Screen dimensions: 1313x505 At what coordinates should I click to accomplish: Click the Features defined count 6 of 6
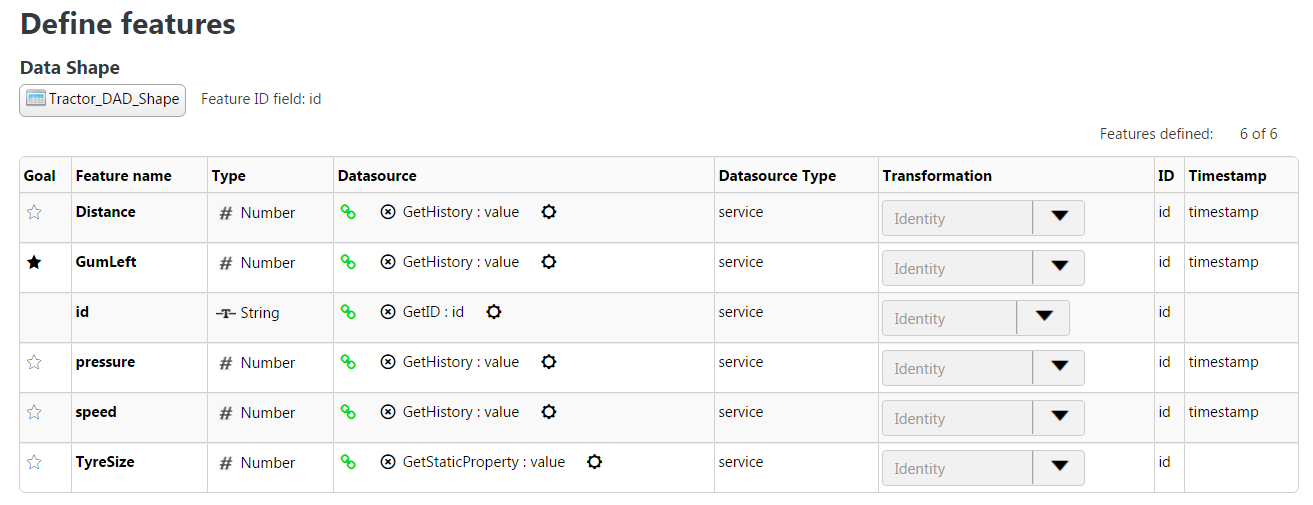pyautogui.click(x=1258, y=134)
